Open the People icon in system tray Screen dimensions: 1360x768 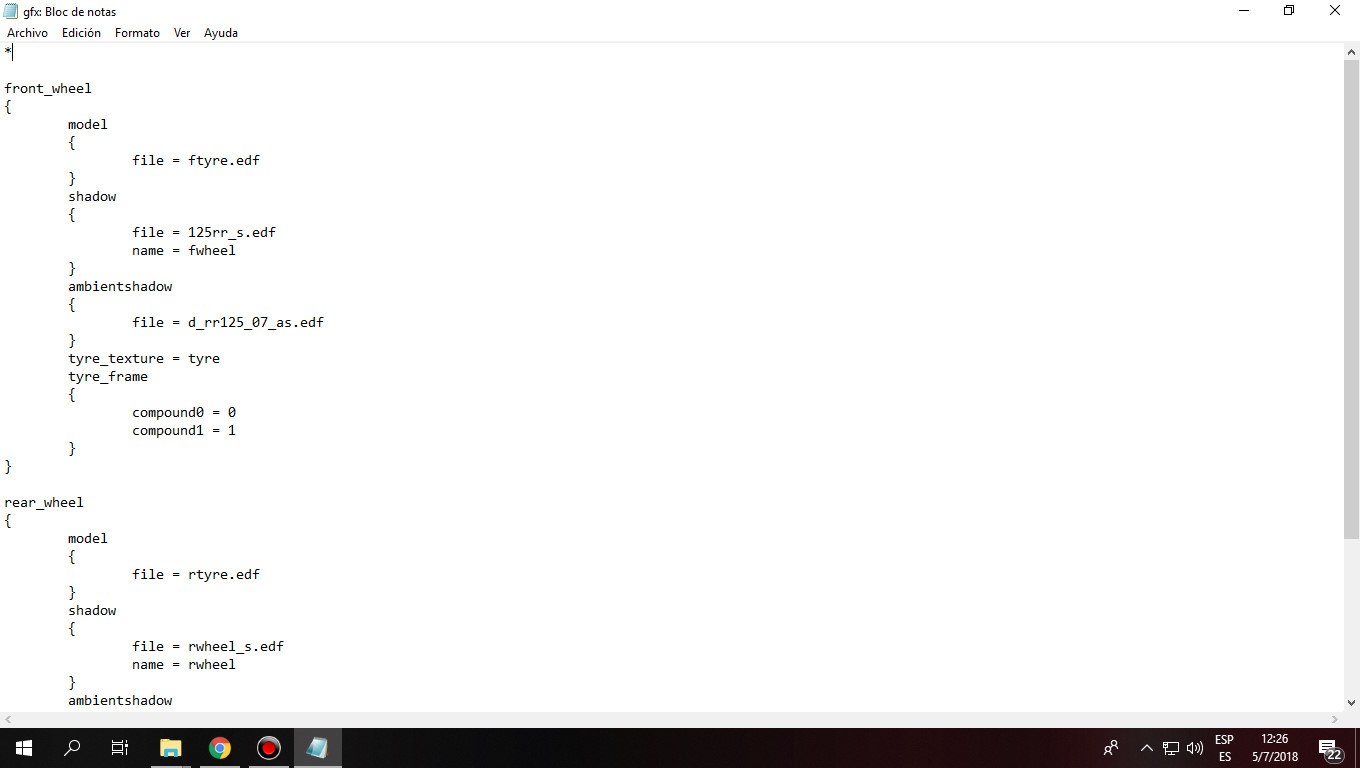[1111, 748]
